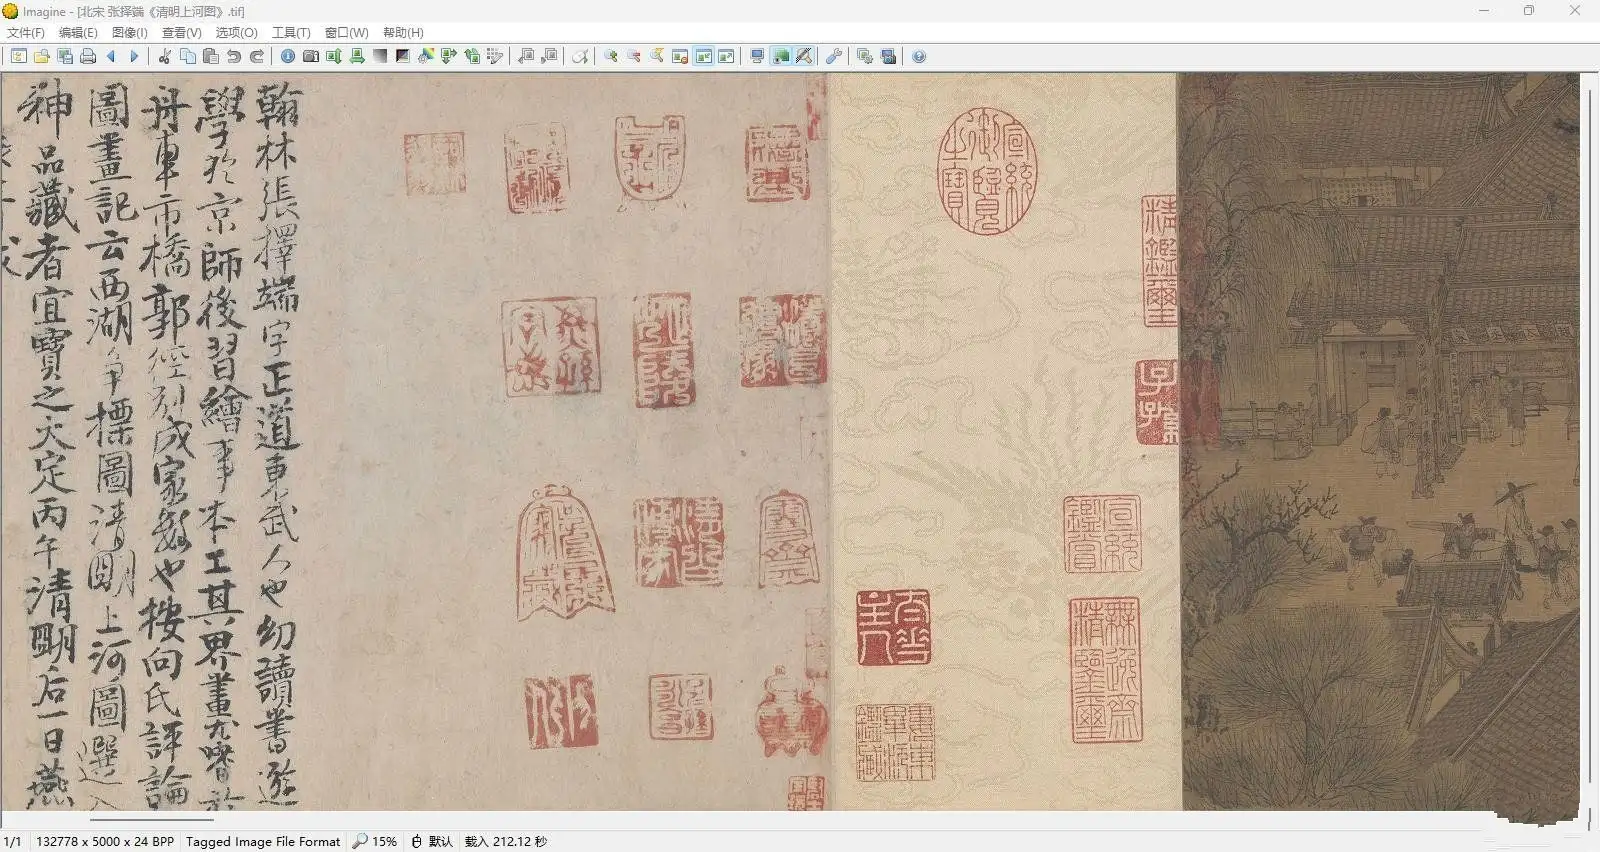1600x852 pixels.
Task: Open the file browser view icon
Action: coord(18,56)
